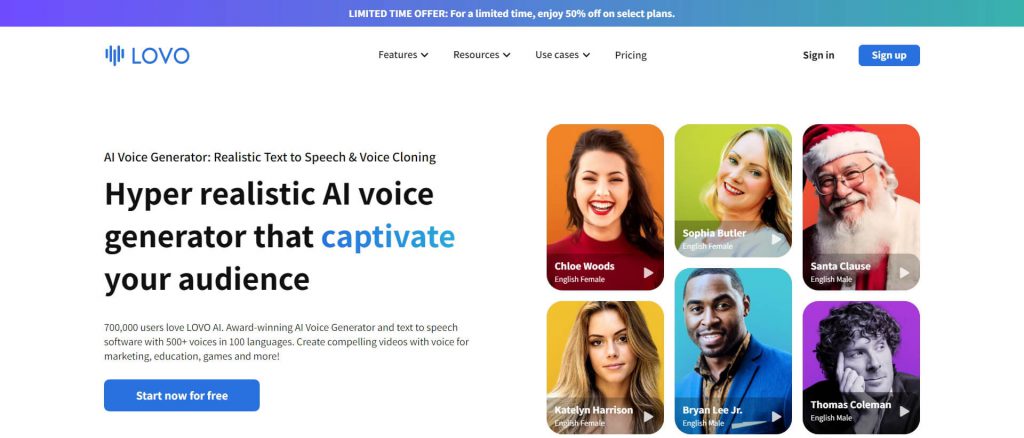Play Bryan Lee Jr. voice sample

pos(776,416)
